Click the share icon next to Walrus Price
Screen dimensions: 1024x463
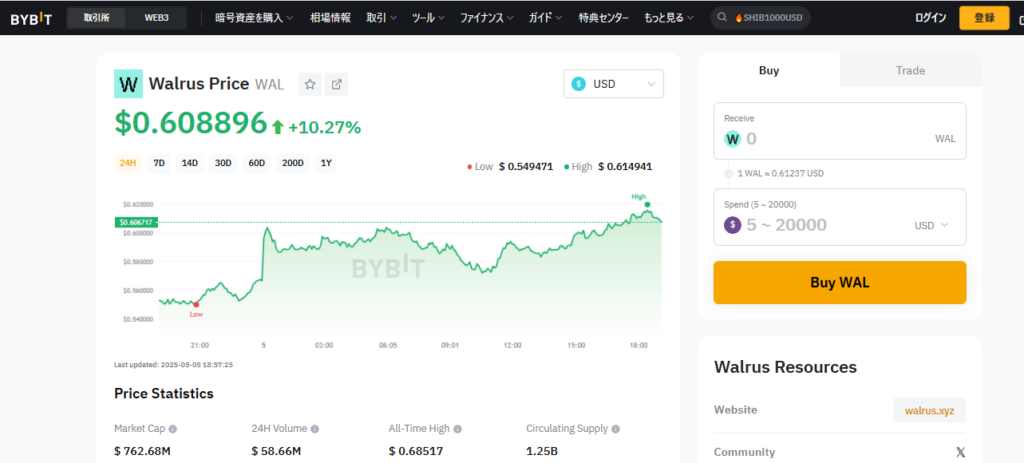(337, 84)
